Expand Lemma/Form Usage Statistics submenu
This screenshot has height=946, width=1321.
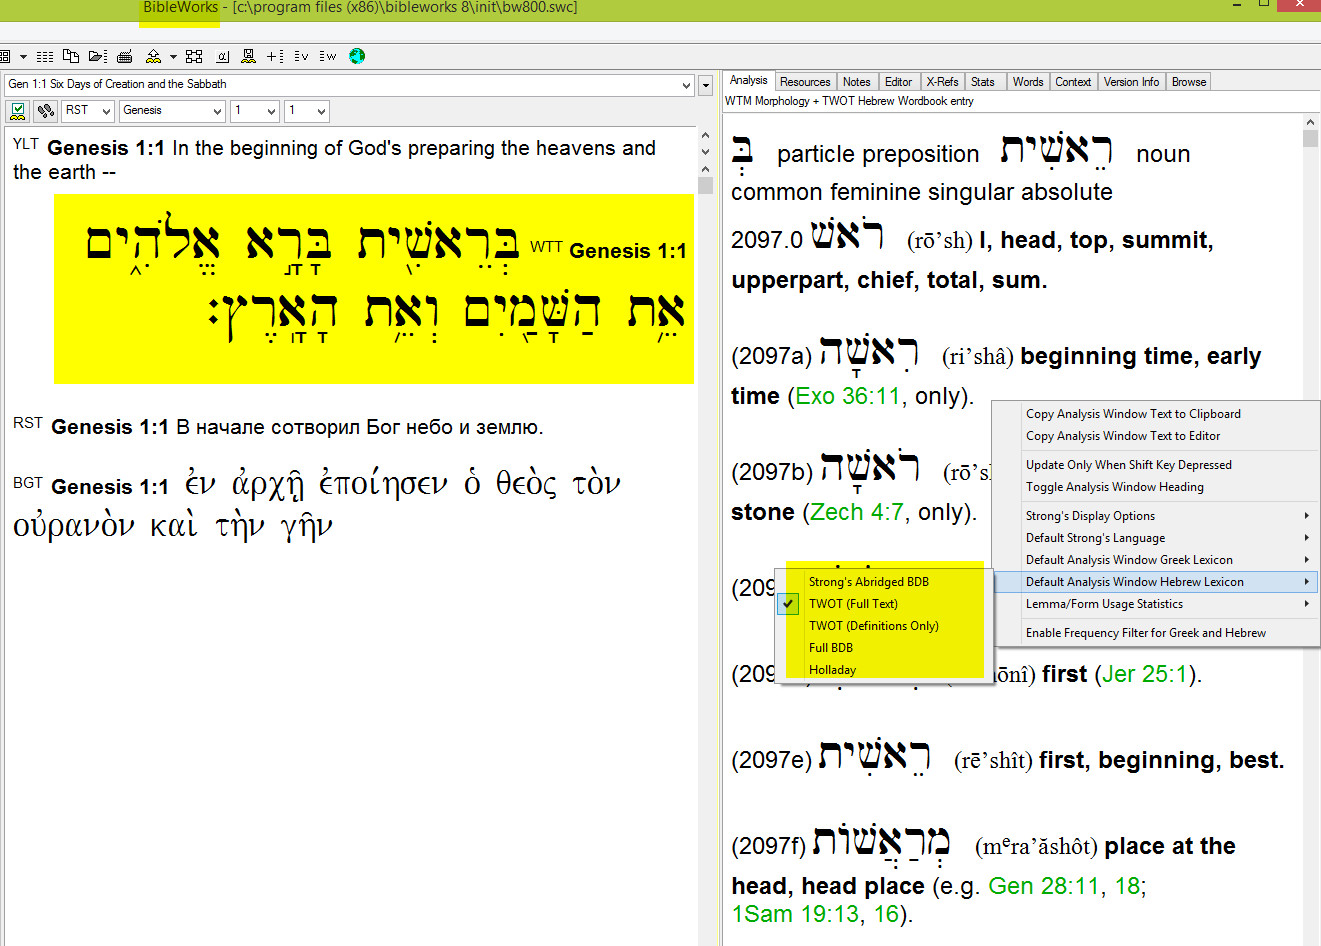pos(1155,604)
